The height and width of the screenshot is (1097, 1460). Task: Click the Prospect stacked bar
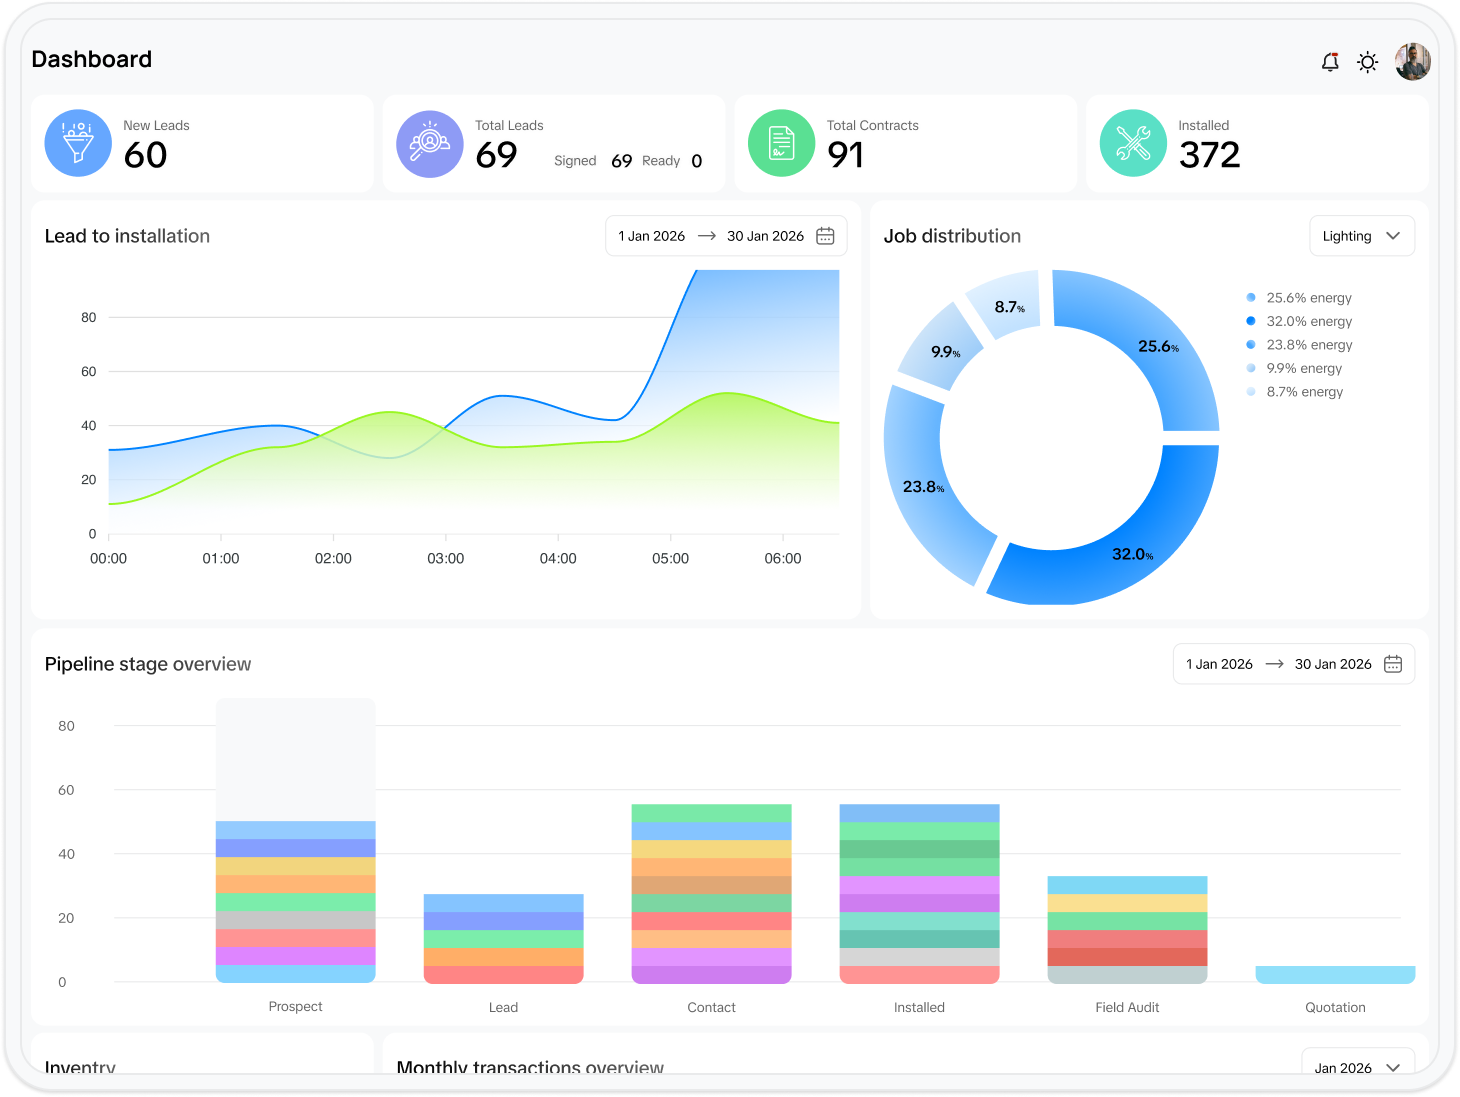coord(296,900)
